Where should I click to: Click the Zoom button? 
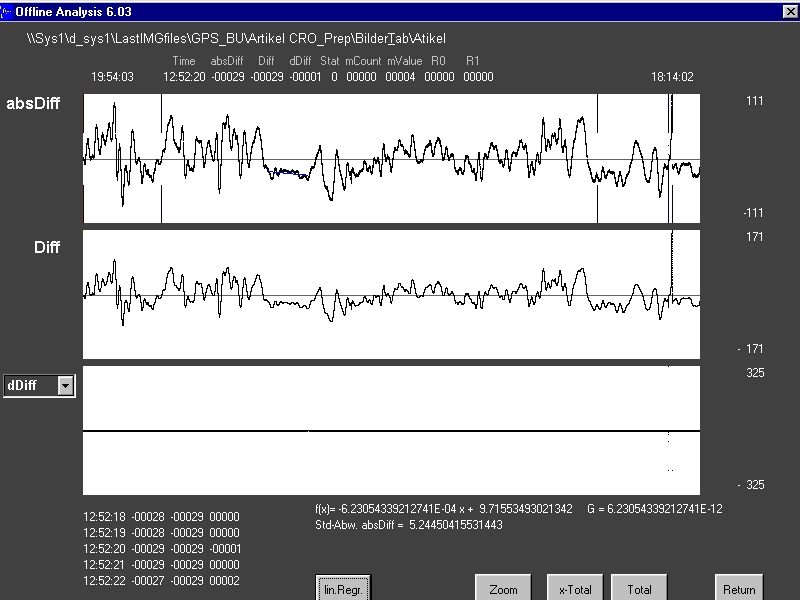tap(503, 588)
